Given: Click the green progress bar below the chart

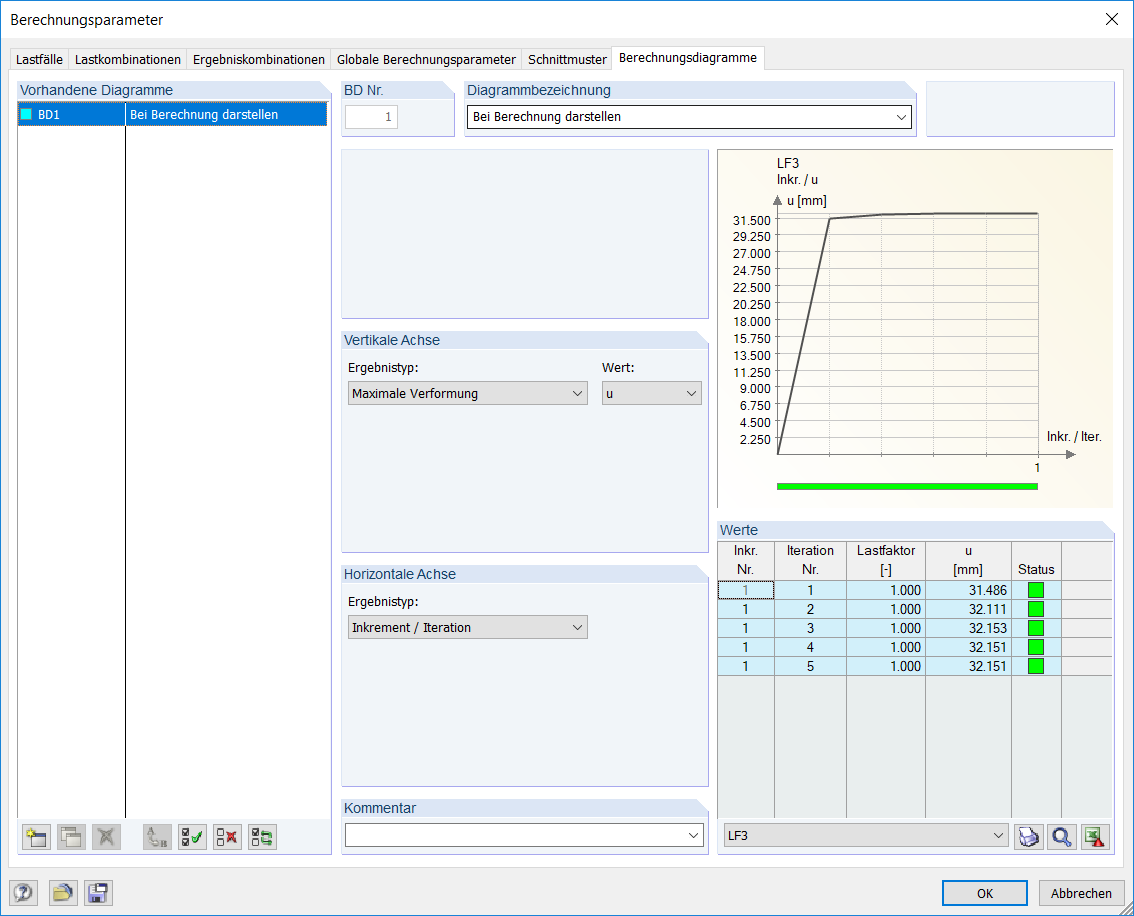Looking at the screenshot, I should pos(907,487).
